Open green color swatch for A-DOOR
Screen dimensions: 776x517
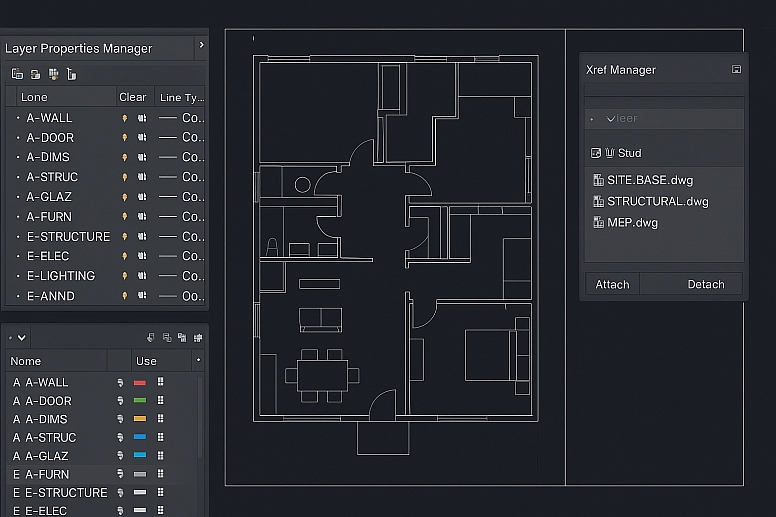(140, 401)
